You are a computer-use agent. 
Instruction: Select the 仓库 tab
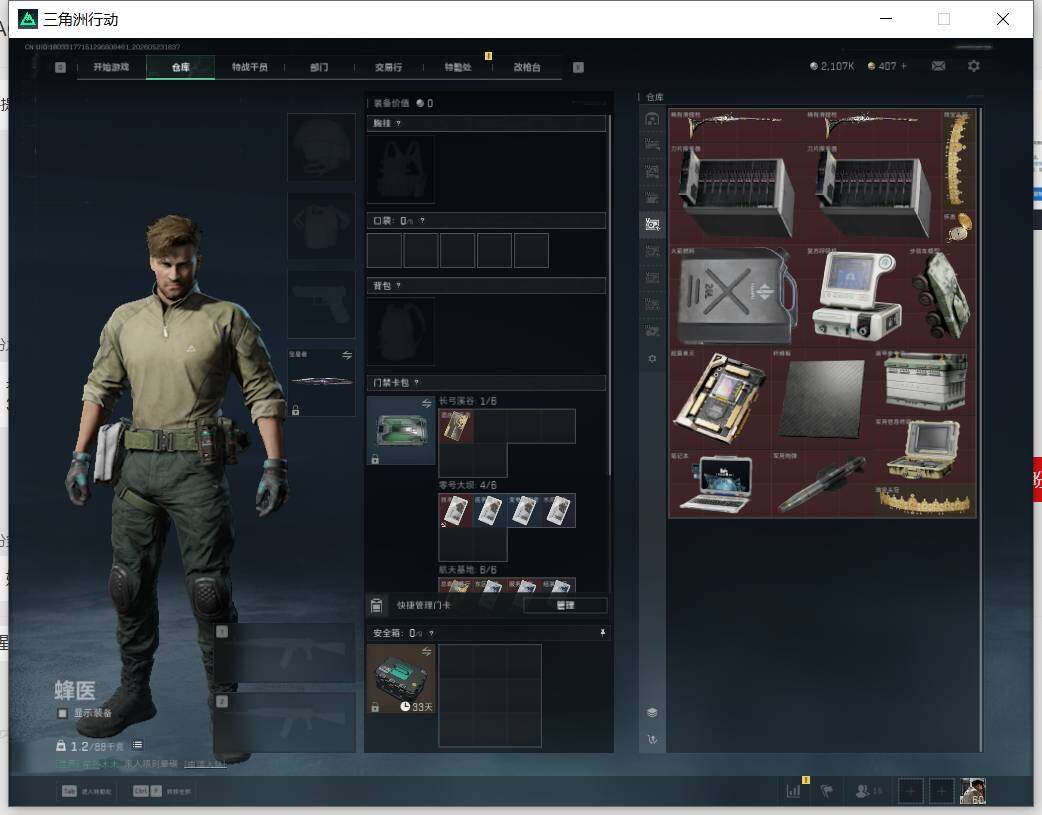click(181, 67)
